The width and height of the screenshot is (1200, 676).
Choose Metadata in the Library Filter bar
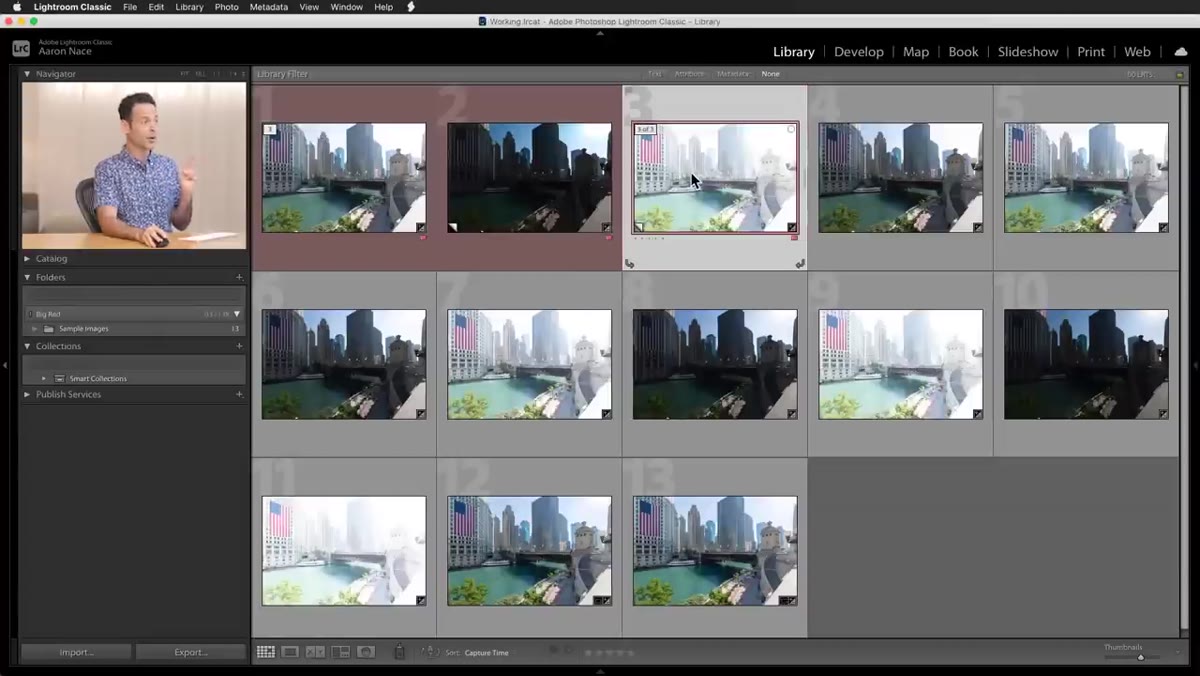pyautogui.click(x=733, y=74)
